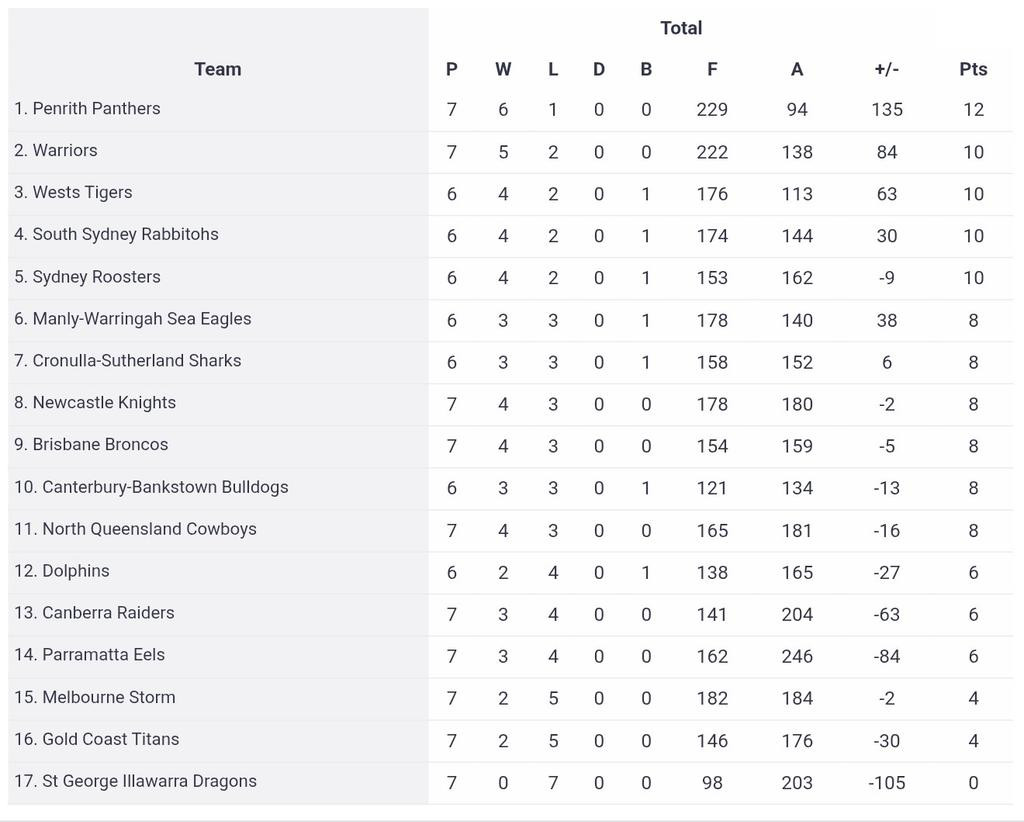Sort by the Team column header
The height and width of the screenshot is (822, 1024).
tap(217, 69)
